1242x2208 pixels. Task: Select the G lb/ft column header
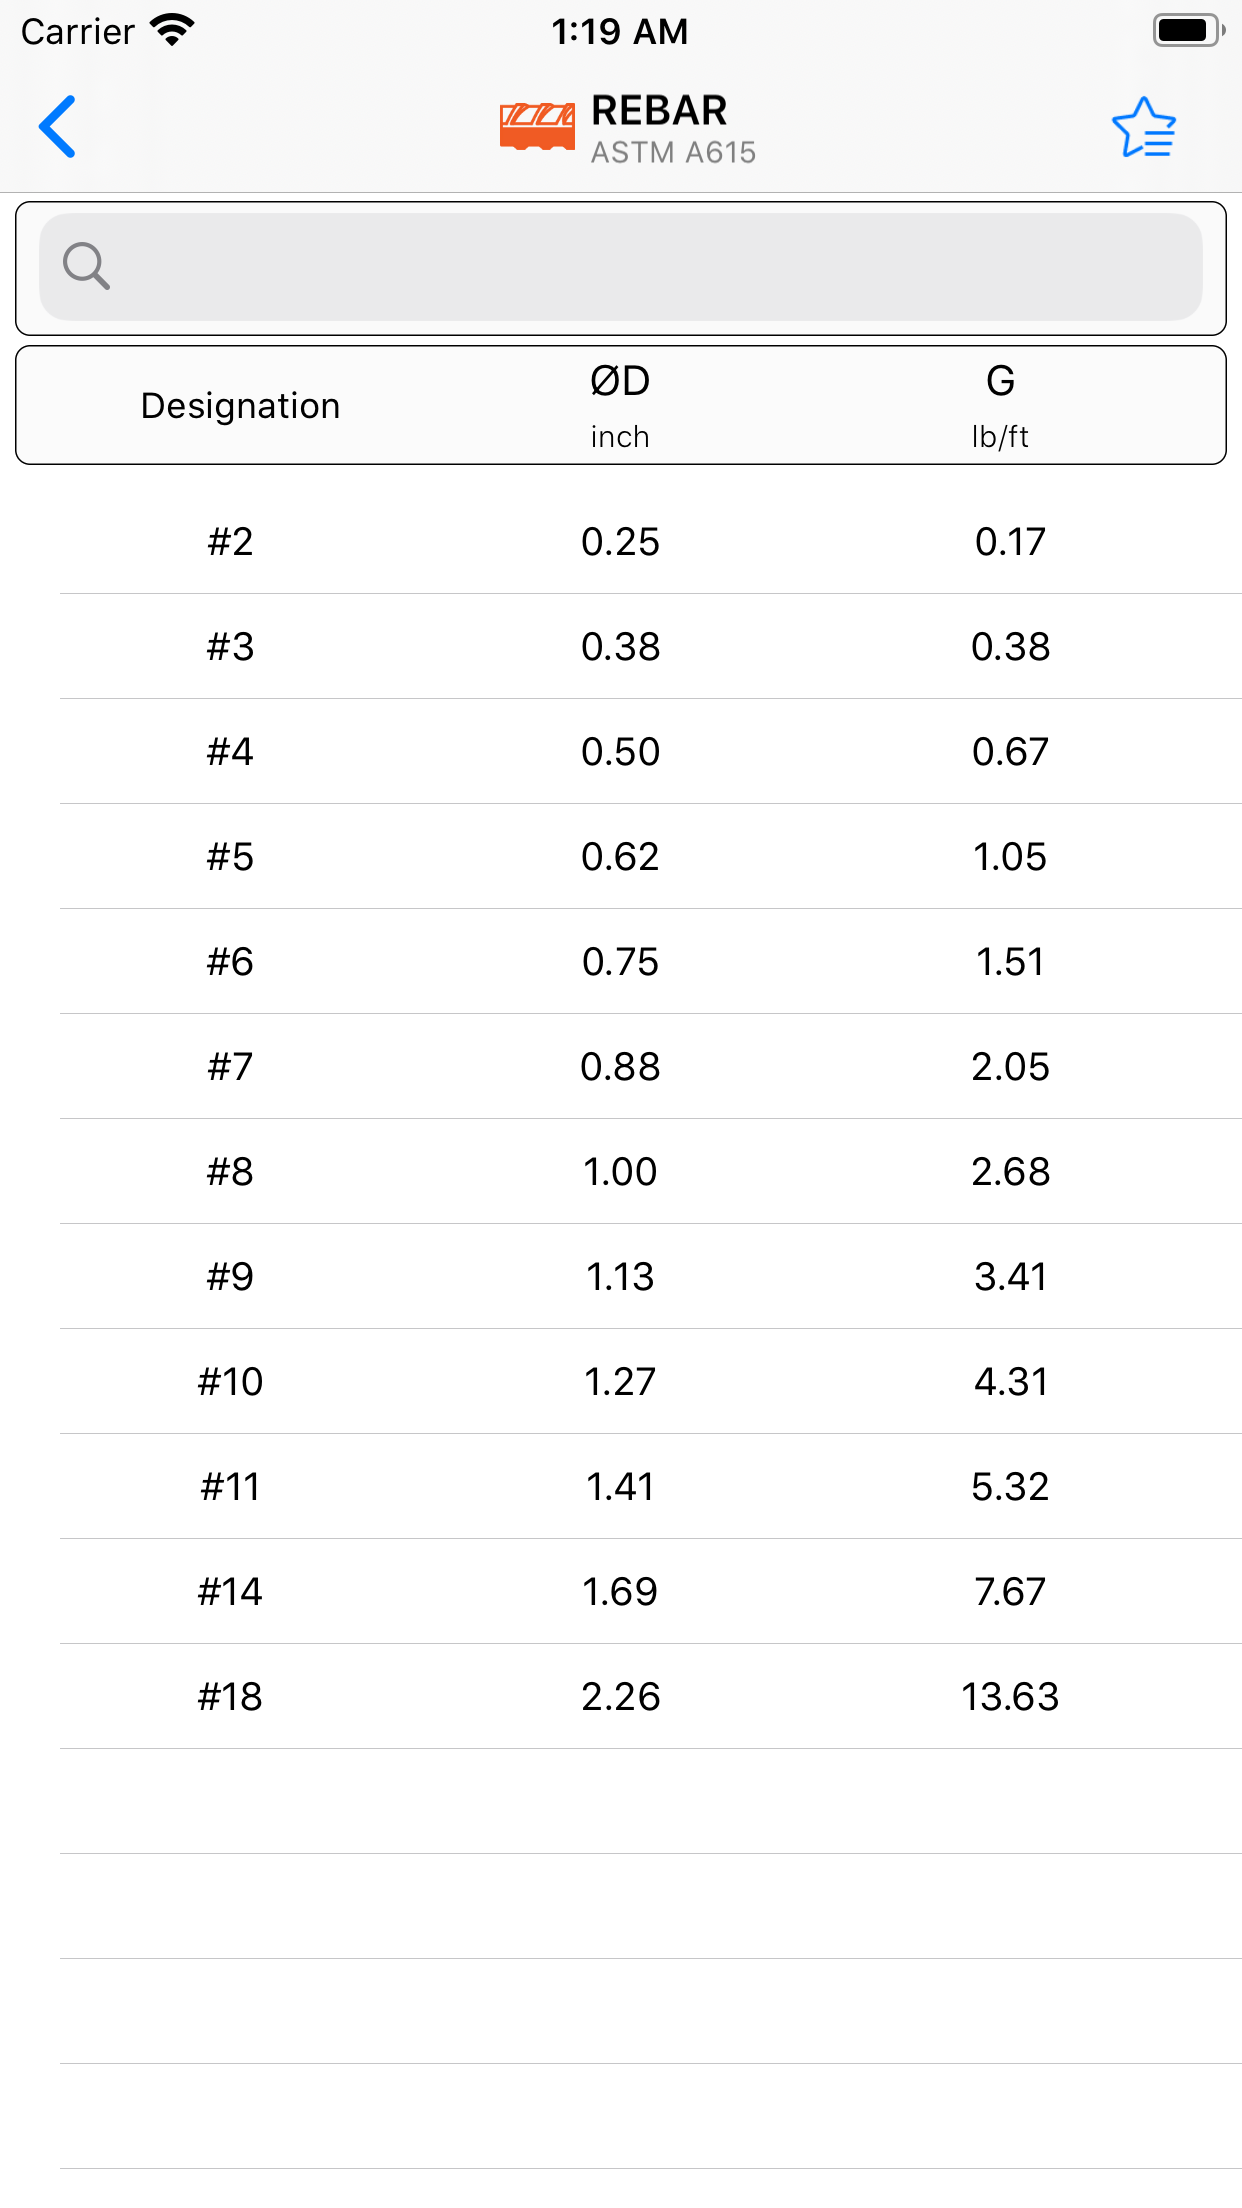click(x=1003, y=400)
